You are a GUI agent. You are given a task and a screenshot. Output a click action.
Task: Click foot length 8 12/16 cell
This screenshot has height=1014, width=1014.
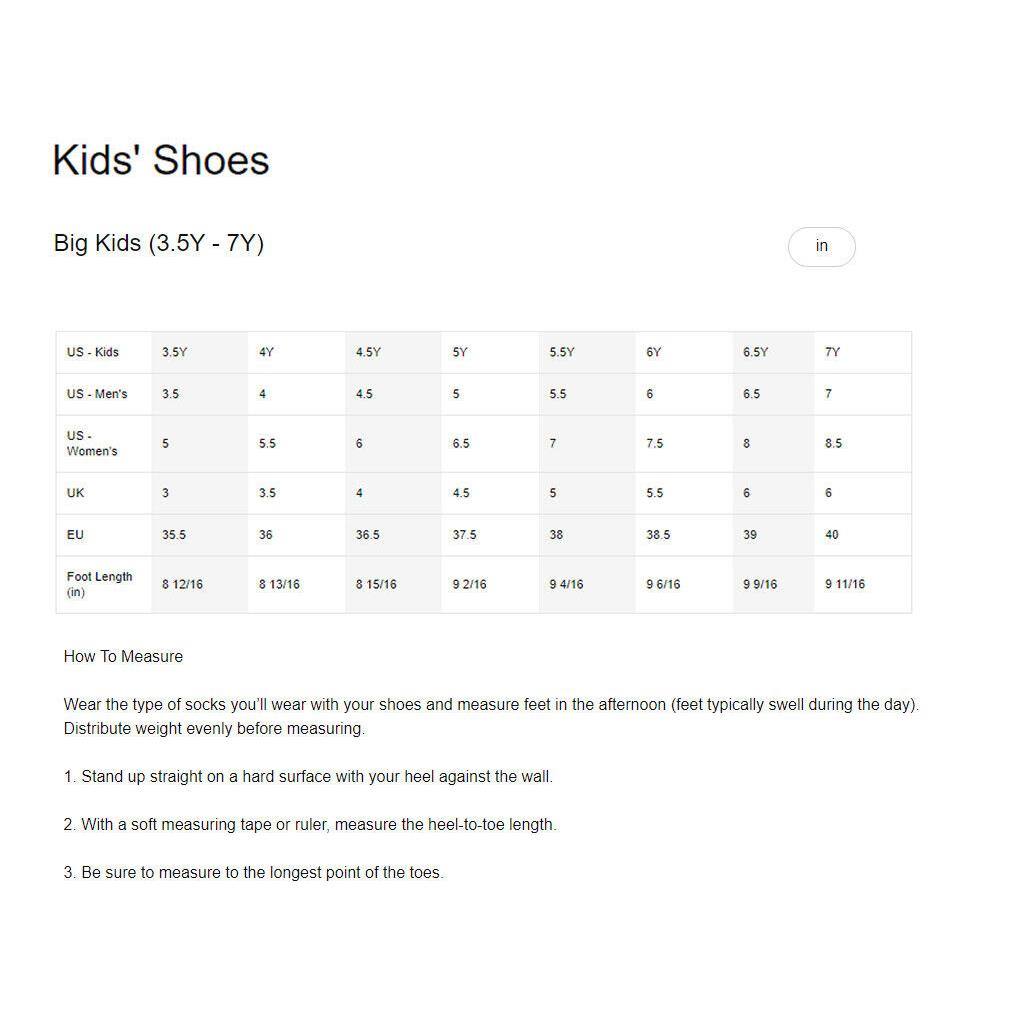coord(200,585)
